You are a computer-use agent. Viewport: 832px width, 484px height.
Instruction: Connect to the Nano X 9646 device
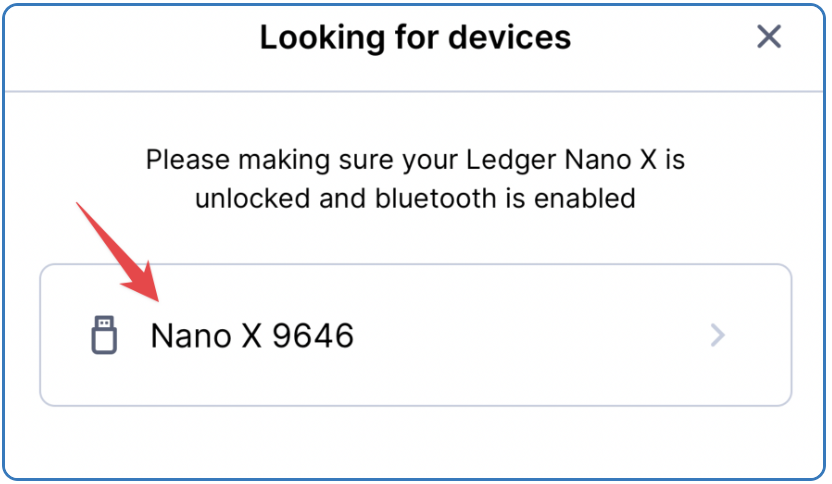click(415, 335)
